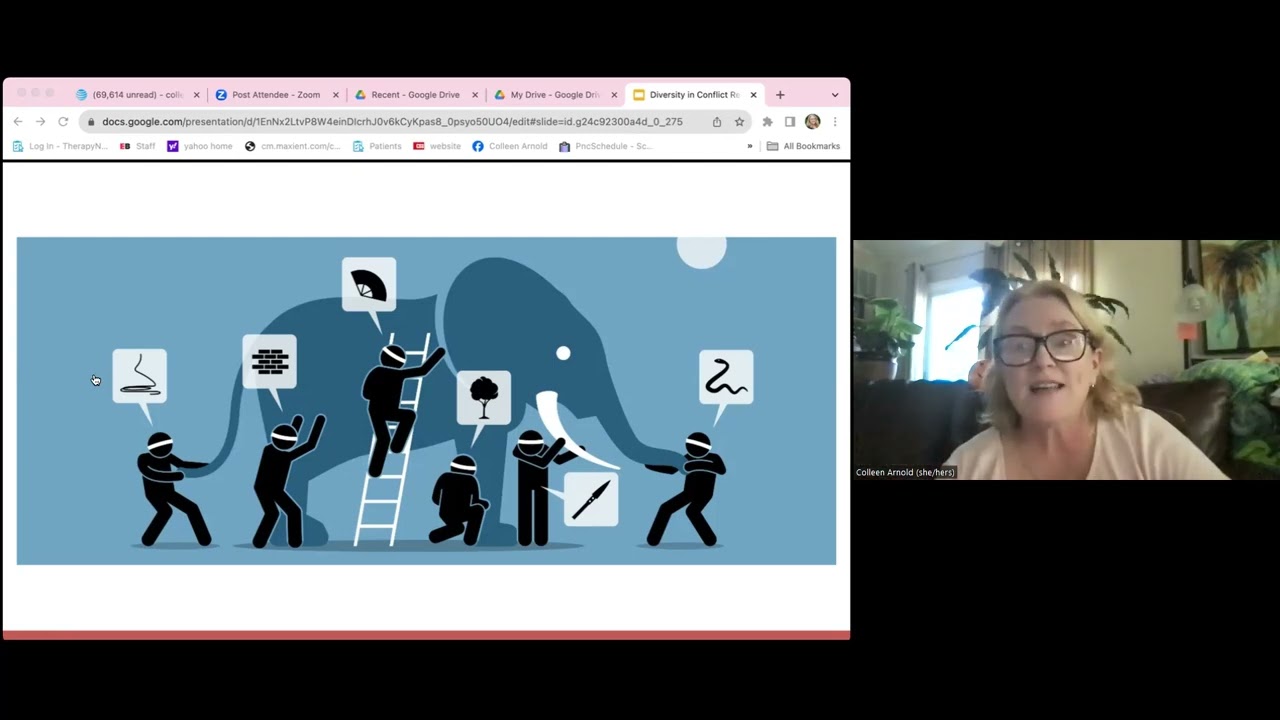Open the website bookmark
The width and height of the screenshot is (1280, 720).
click(x=437, y=146)
